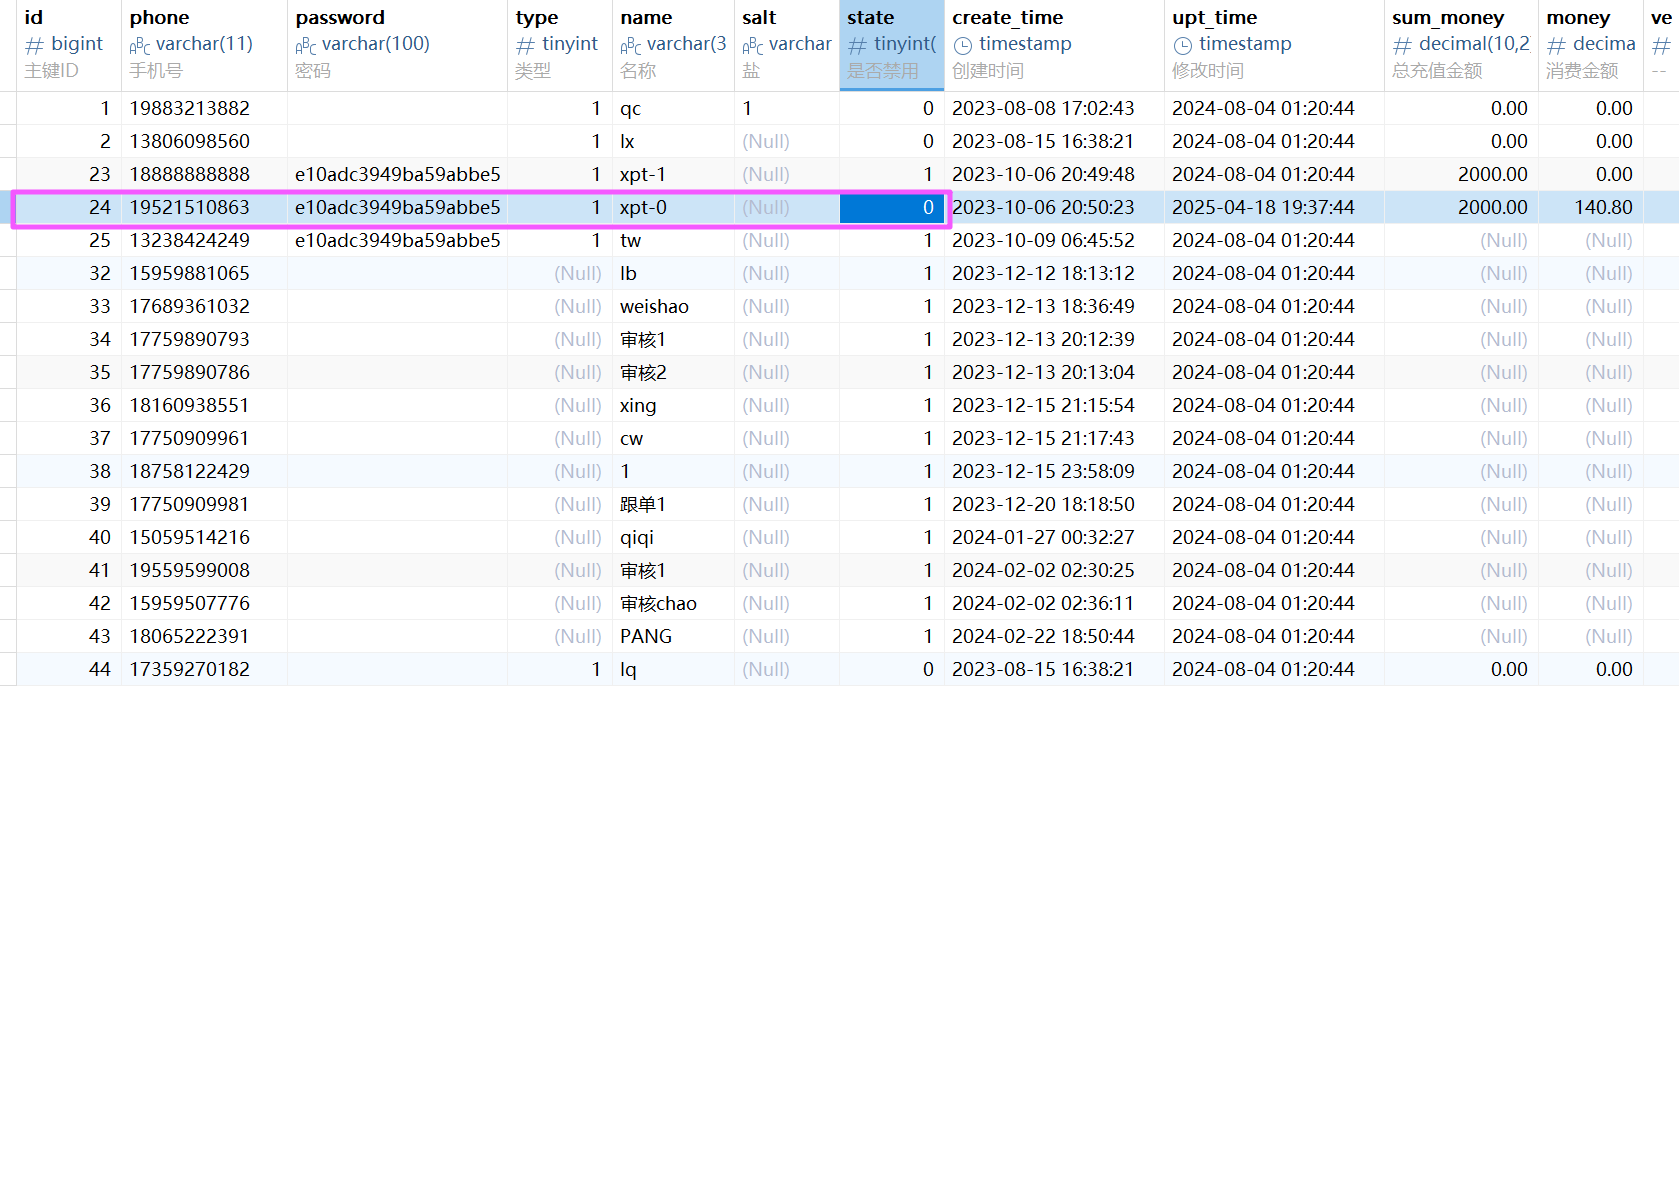
Task: Select phone cell 15959881065
Action: click(x=204, y=273)
